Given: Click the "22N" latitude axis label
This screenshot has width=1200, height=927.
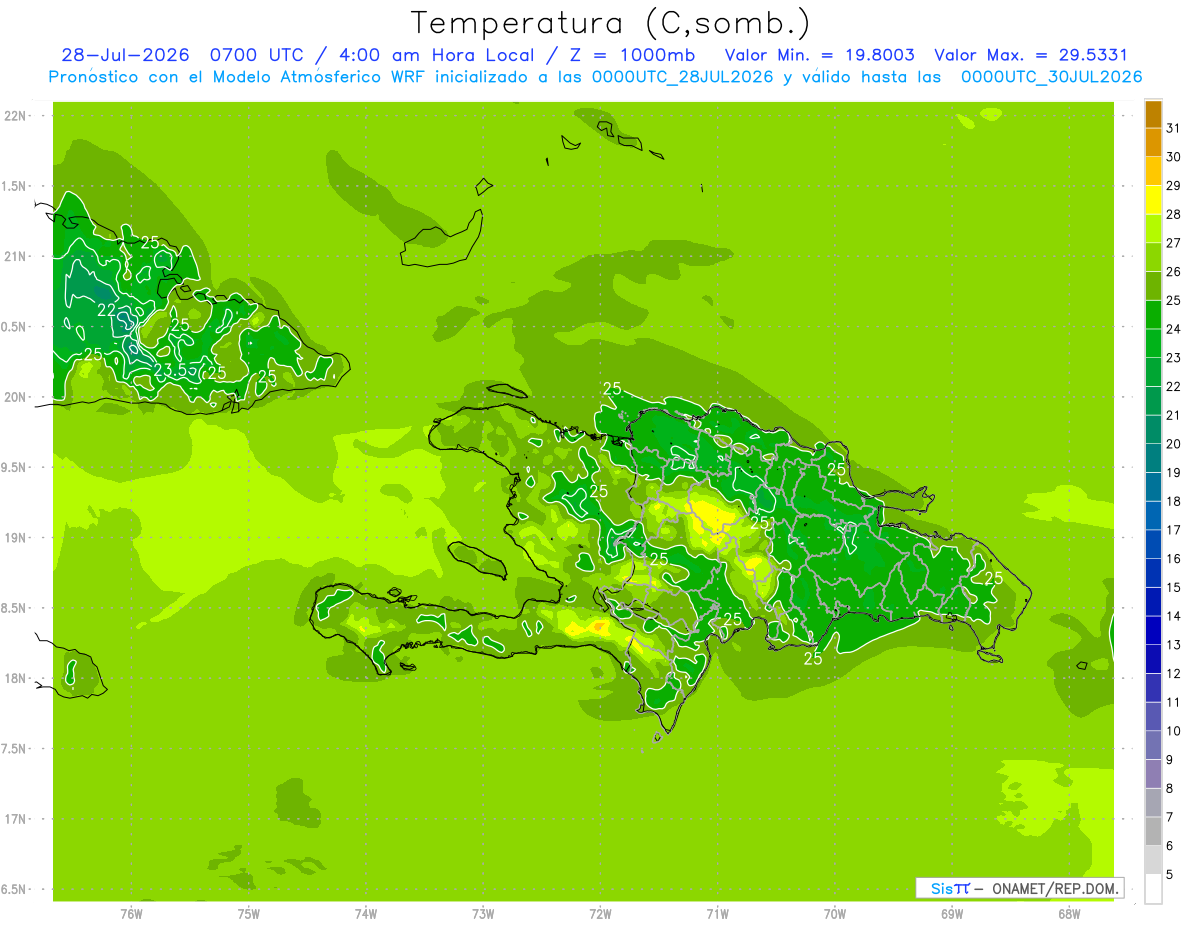Looking at the screenshot, I should tap(15, 116).
